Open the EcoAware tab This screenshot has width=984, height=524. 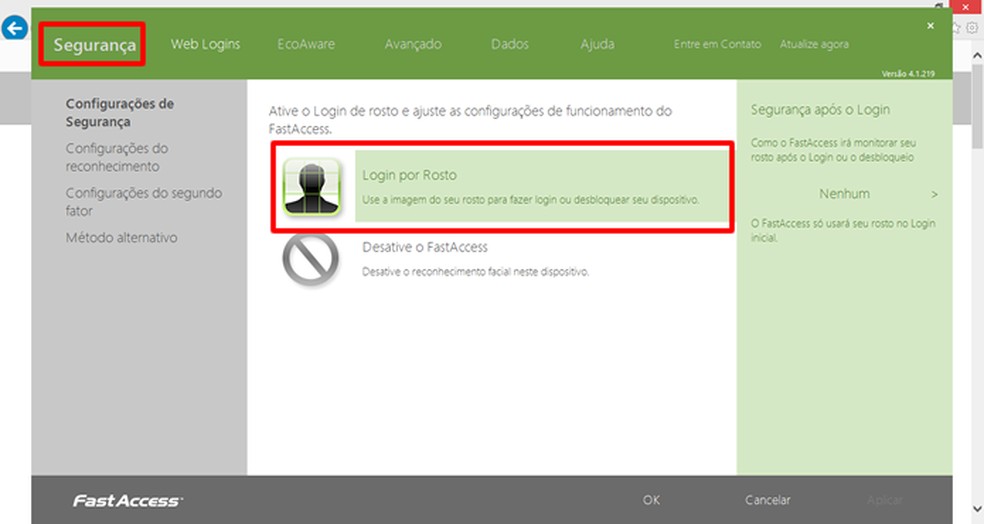[306, 44]
